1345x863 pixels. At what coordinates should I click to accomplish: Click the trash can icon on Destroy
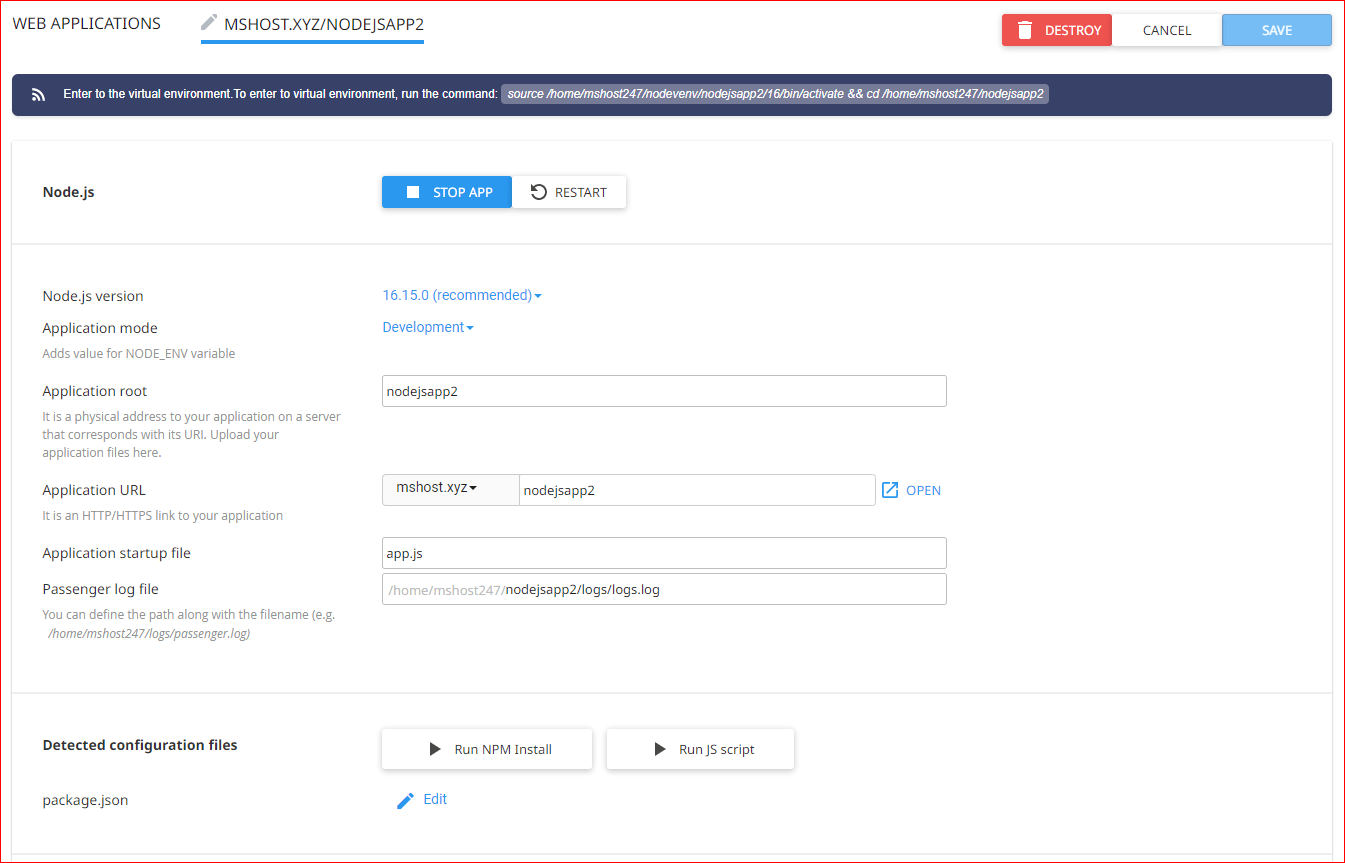coord(1025,30)
